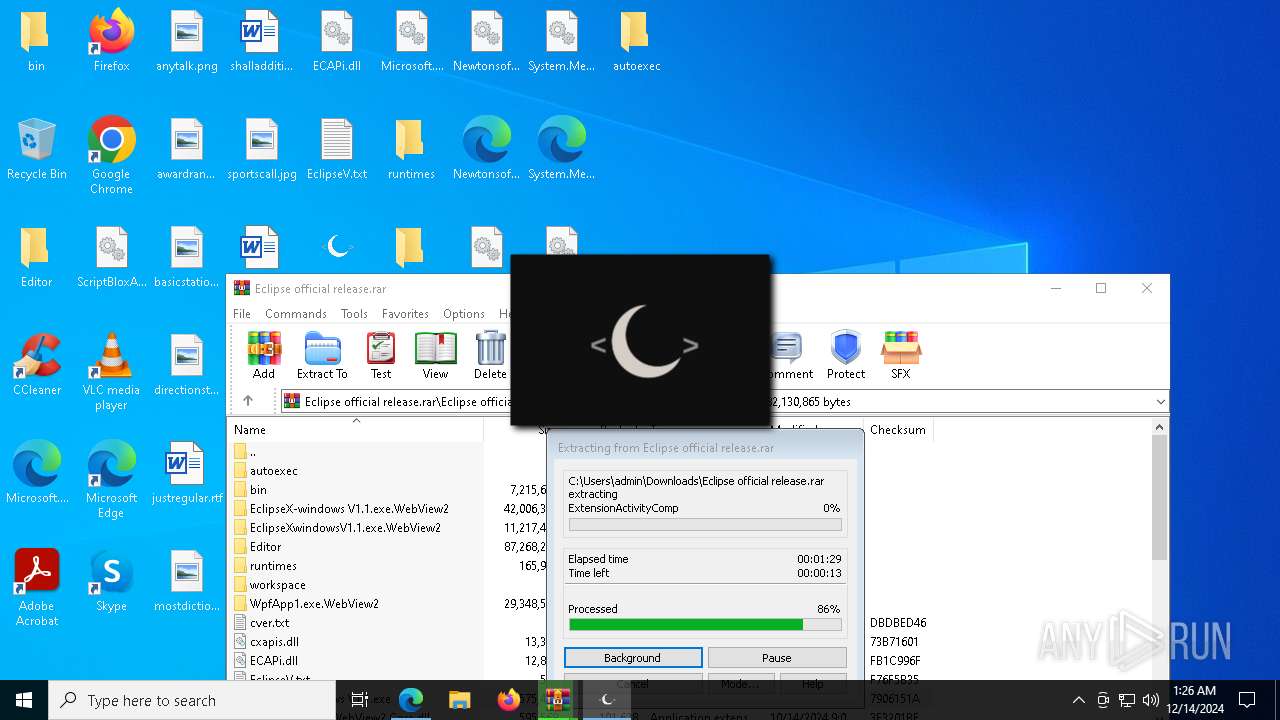Click the taskbar search box

point(192,700)
